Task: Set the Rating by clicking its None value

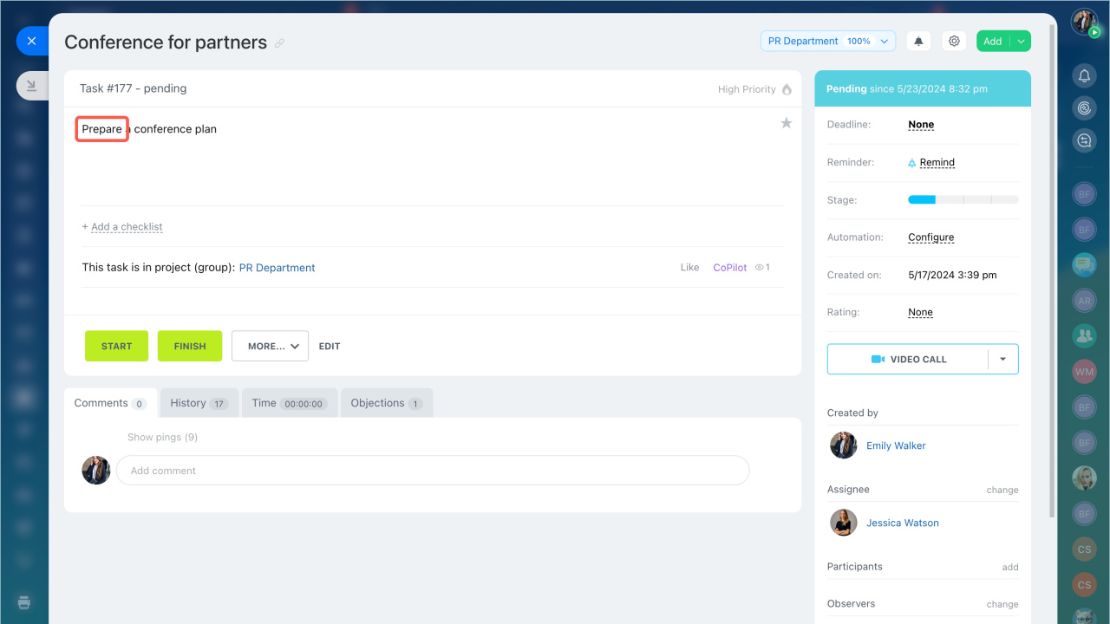Action: 920,312
